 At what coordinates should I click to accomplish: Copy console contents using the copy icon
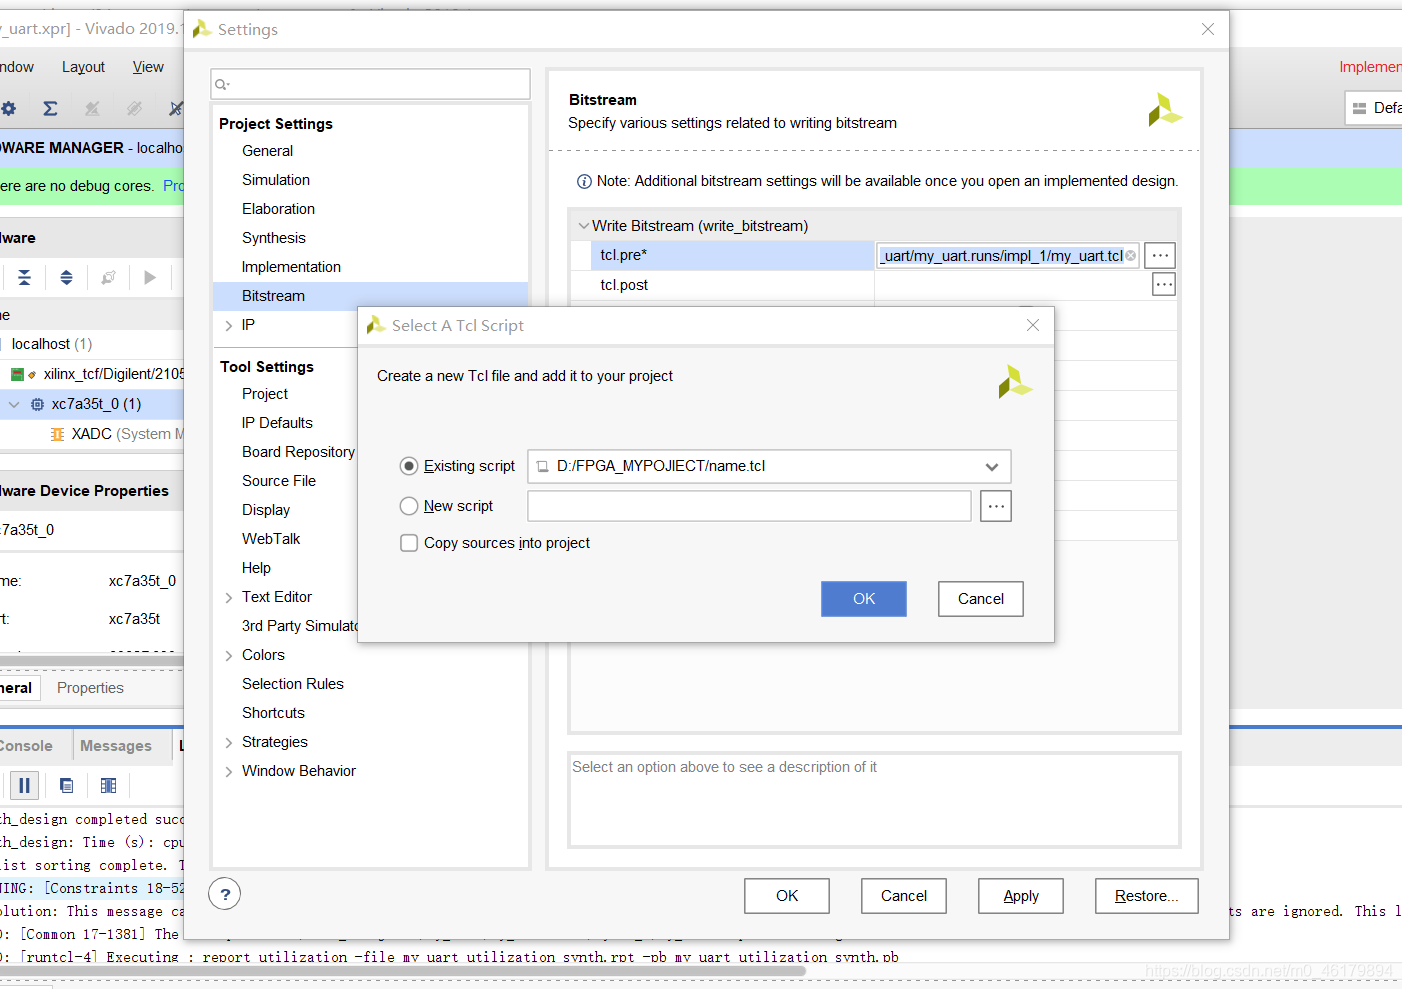[66, 785]
